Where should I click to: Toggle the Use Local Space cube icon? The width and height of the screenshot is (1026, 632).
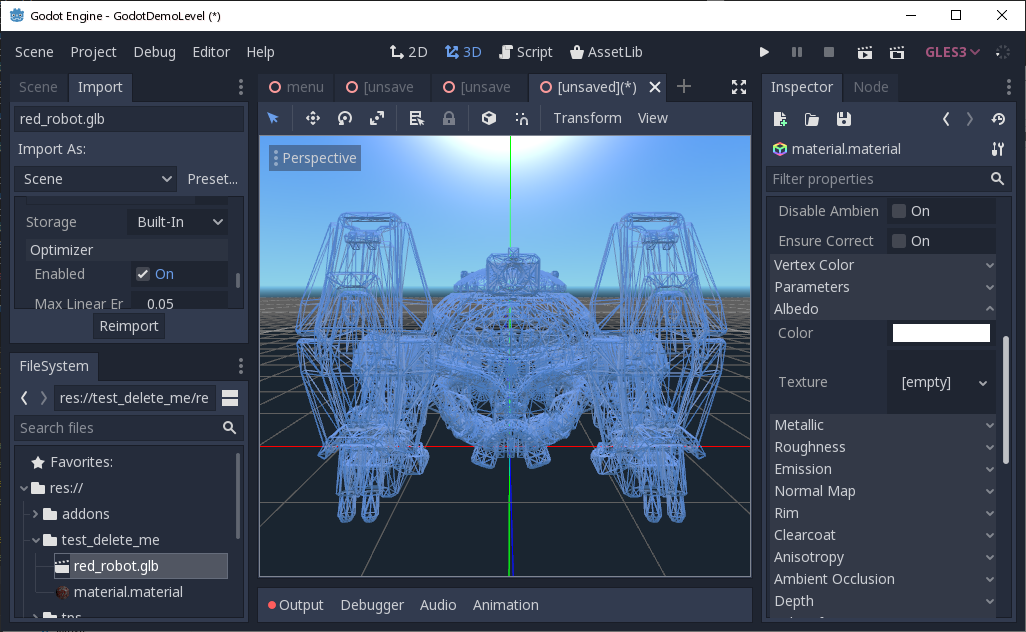pos(489,118)
